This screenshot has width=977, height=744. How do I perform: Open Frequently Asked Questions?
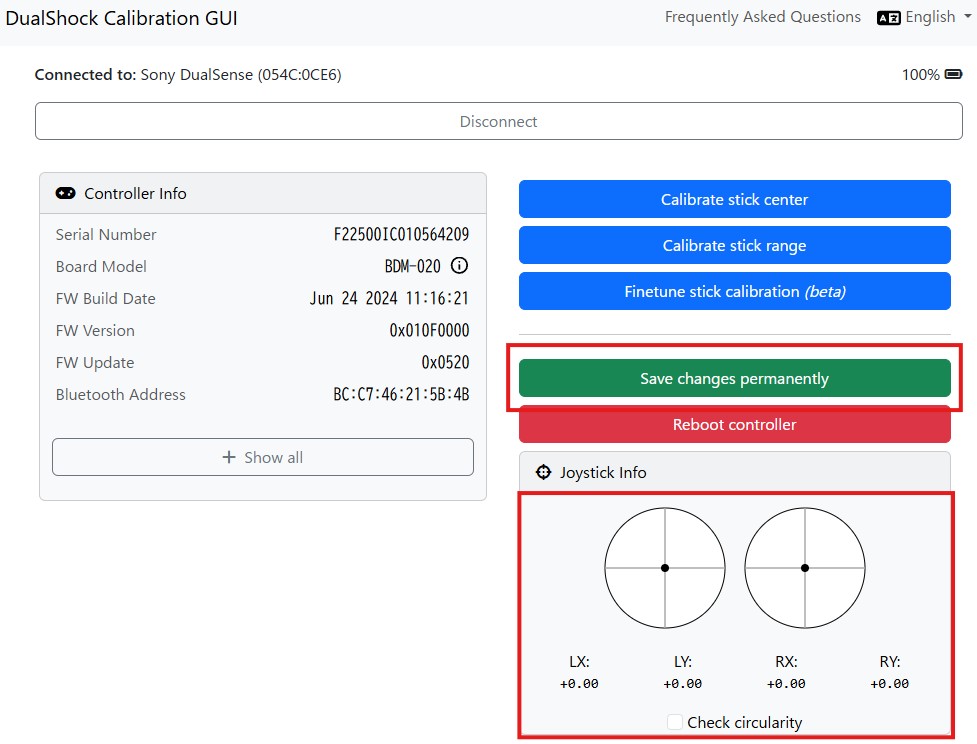click(x=762, y=17)
